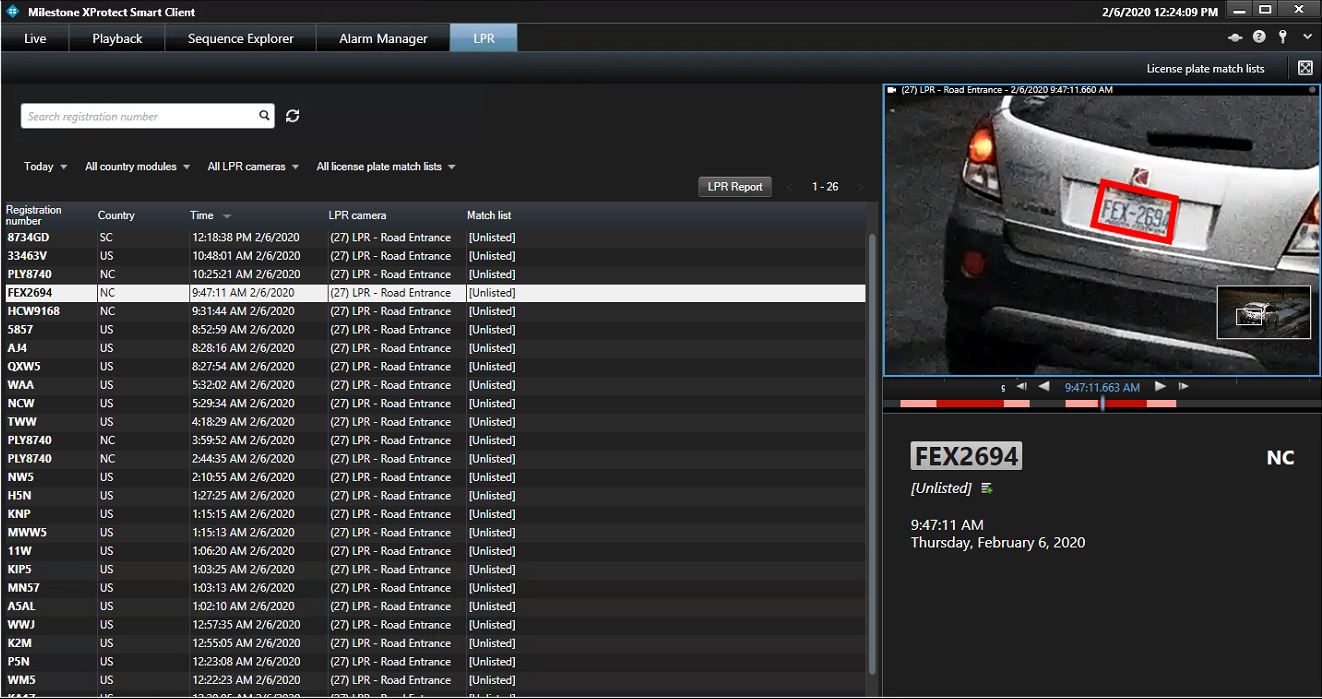Add FEX2694 to match list icon
1322x699 pixels.
[987, 488]
